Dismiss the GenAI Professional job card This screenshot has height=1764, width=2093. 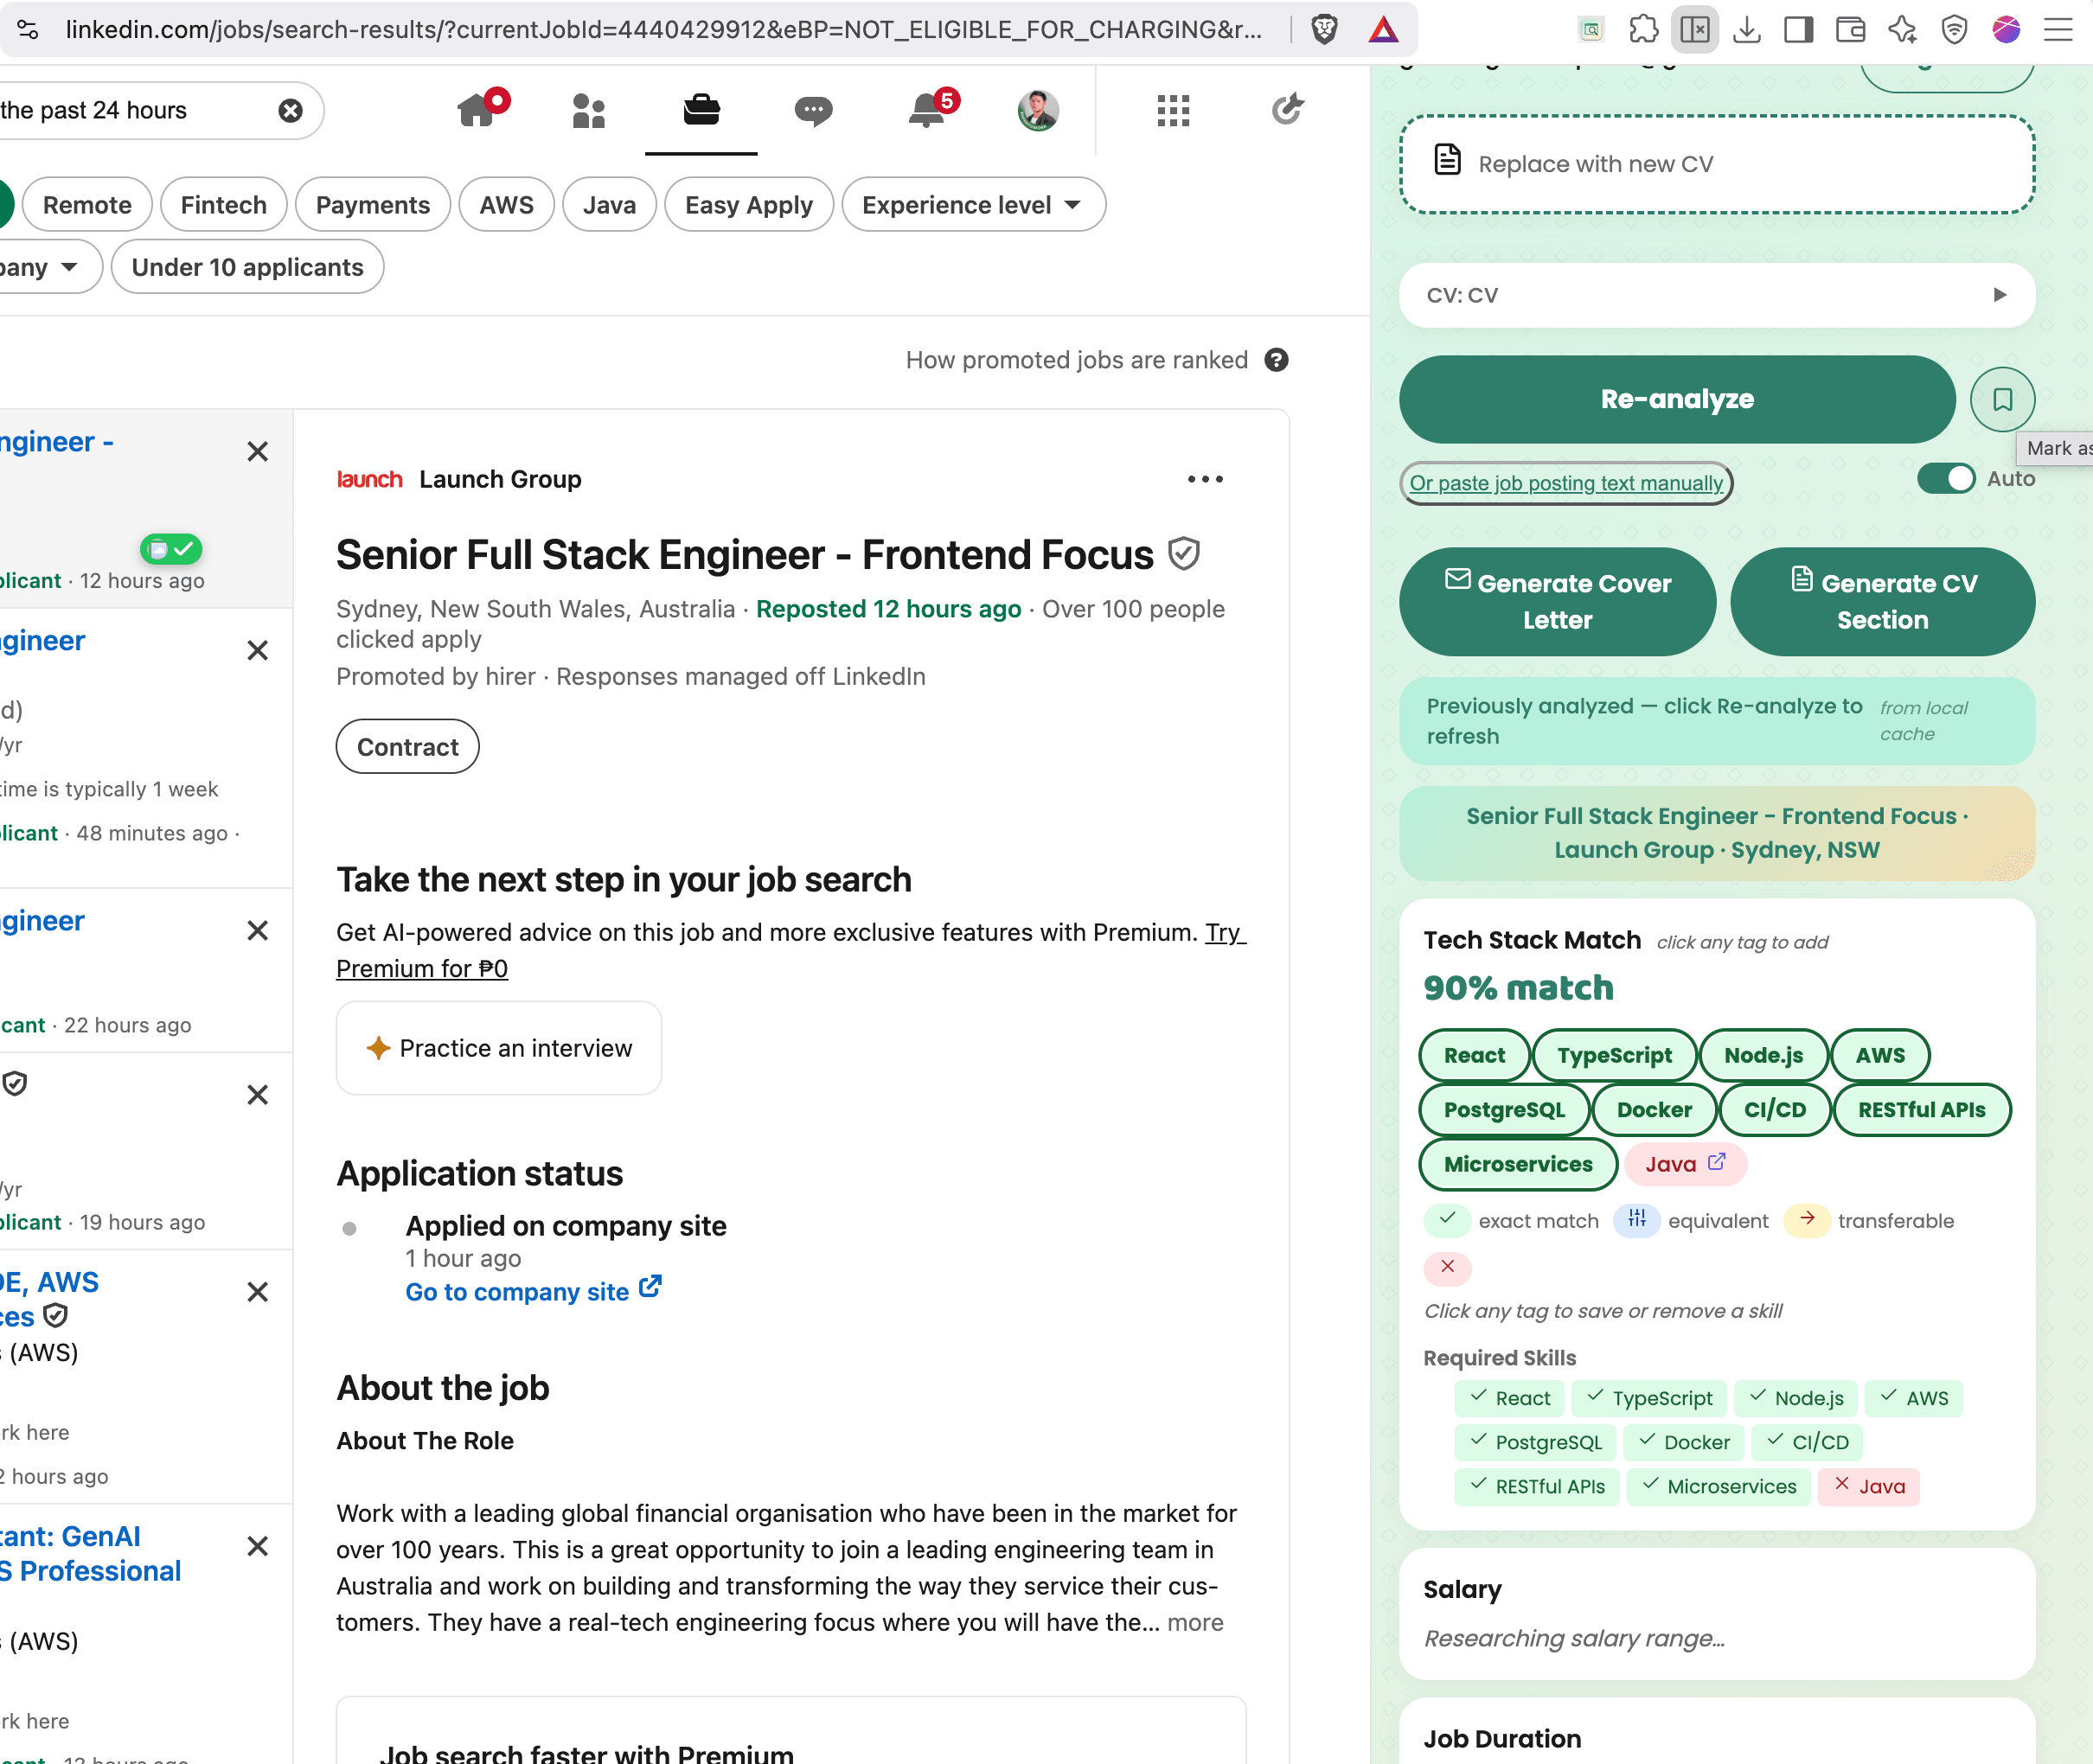[x=257, y=1547]
